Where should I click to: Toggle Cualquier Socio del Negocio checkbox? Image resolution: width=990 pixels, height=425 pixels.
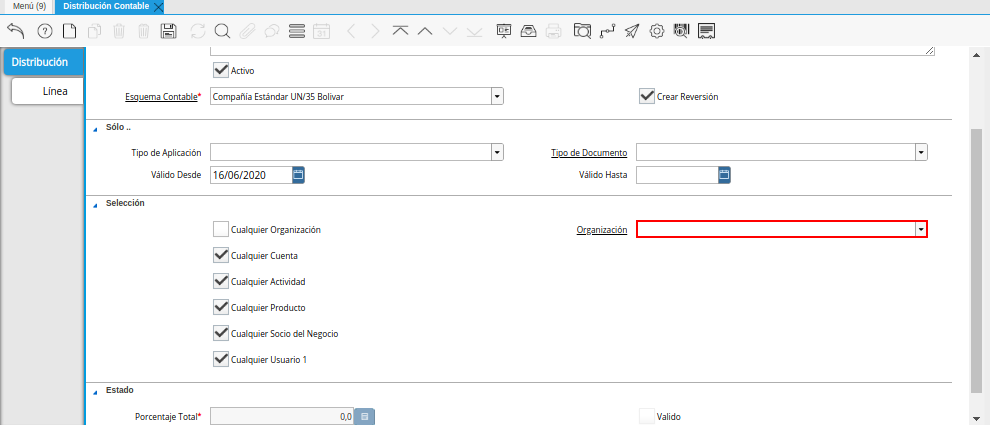pos(221,333)
